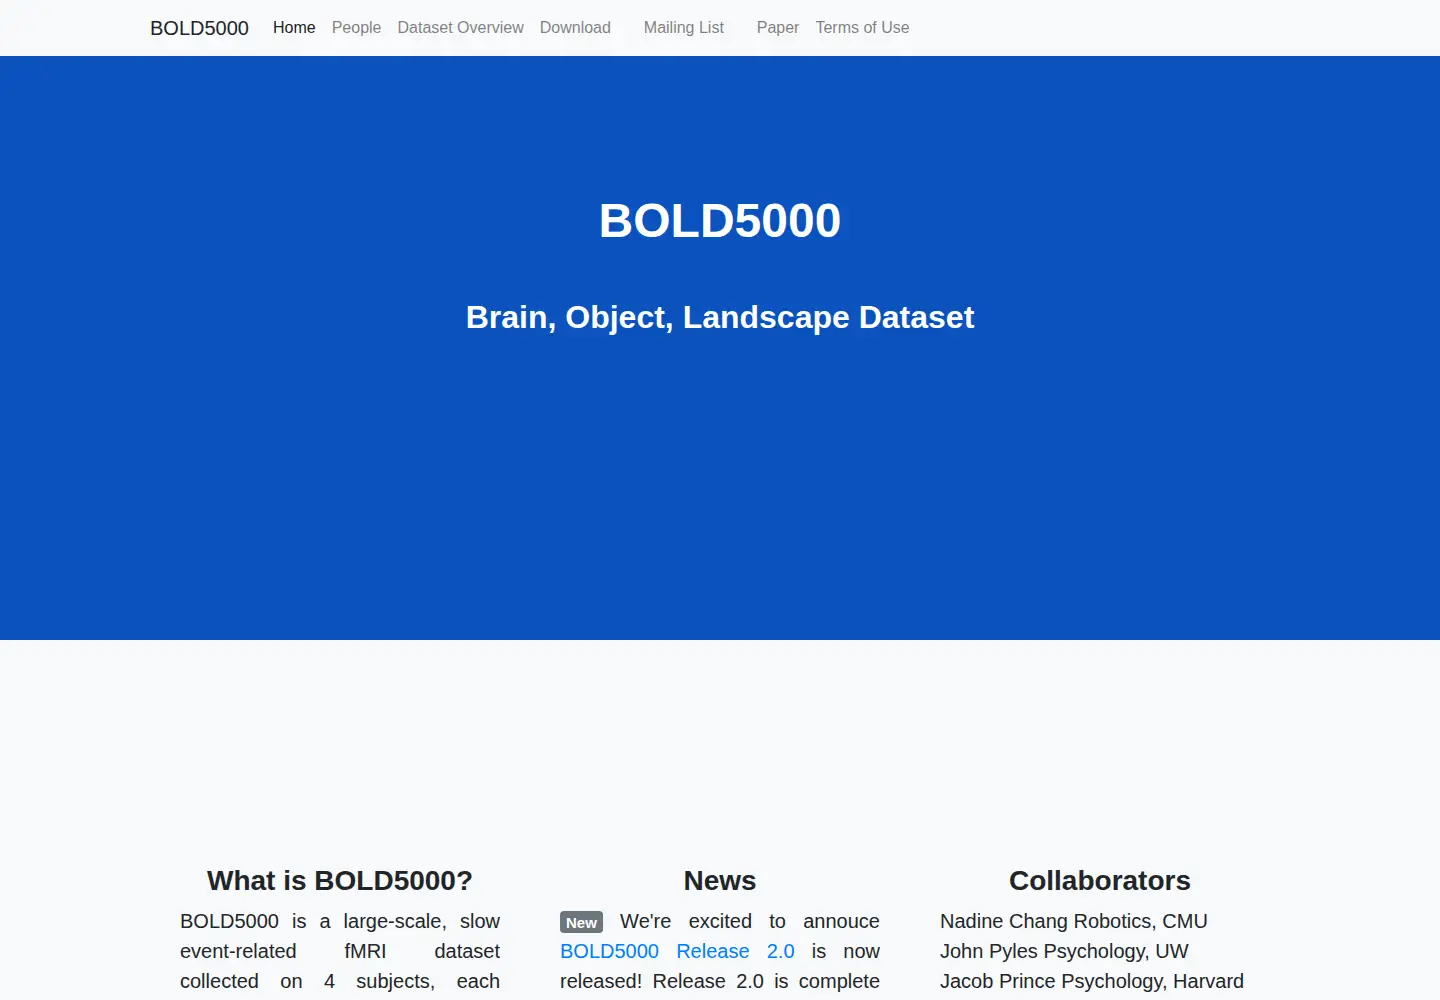Open the Home nav item
Viewport: 1440px width, 1000px height.
tap(294, 28)
